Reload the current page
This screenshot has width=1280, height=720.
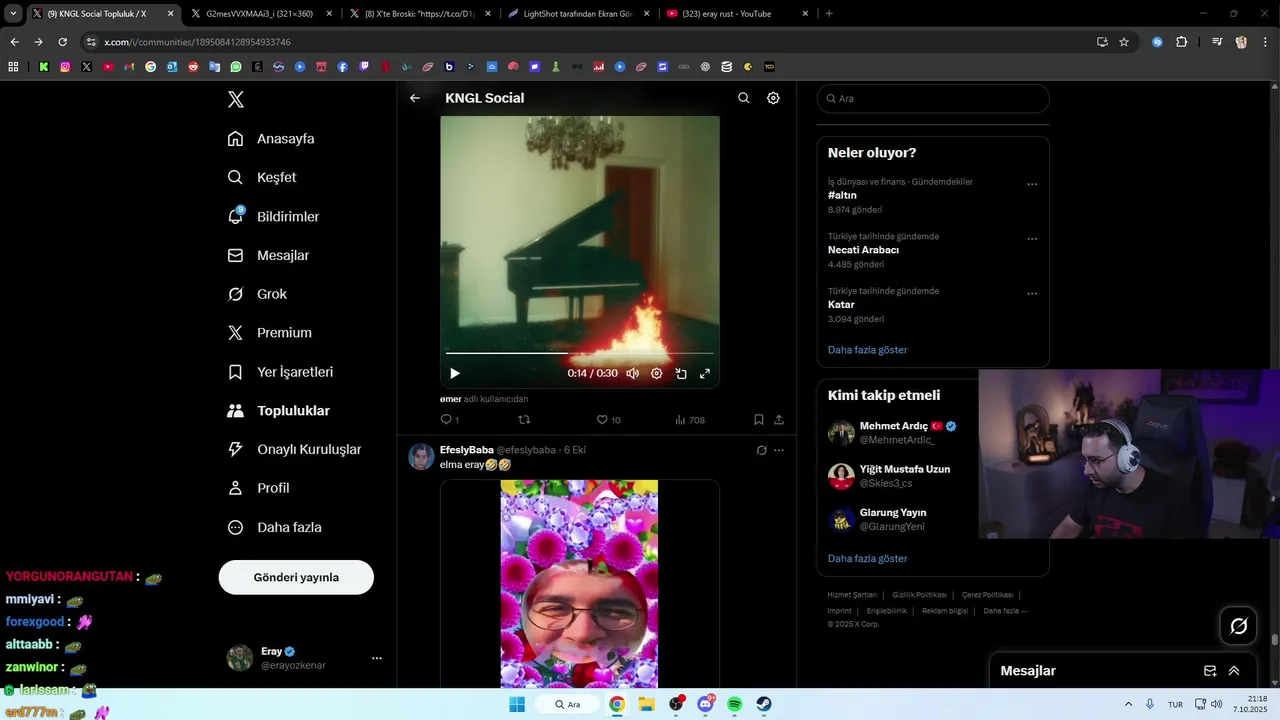pyautogui.click(x=62, y=42)
